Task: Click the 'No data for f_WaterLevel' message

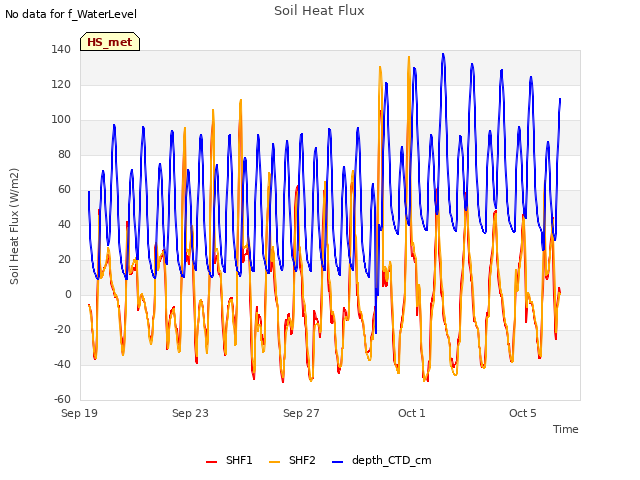Action: (x=71, y=14)
